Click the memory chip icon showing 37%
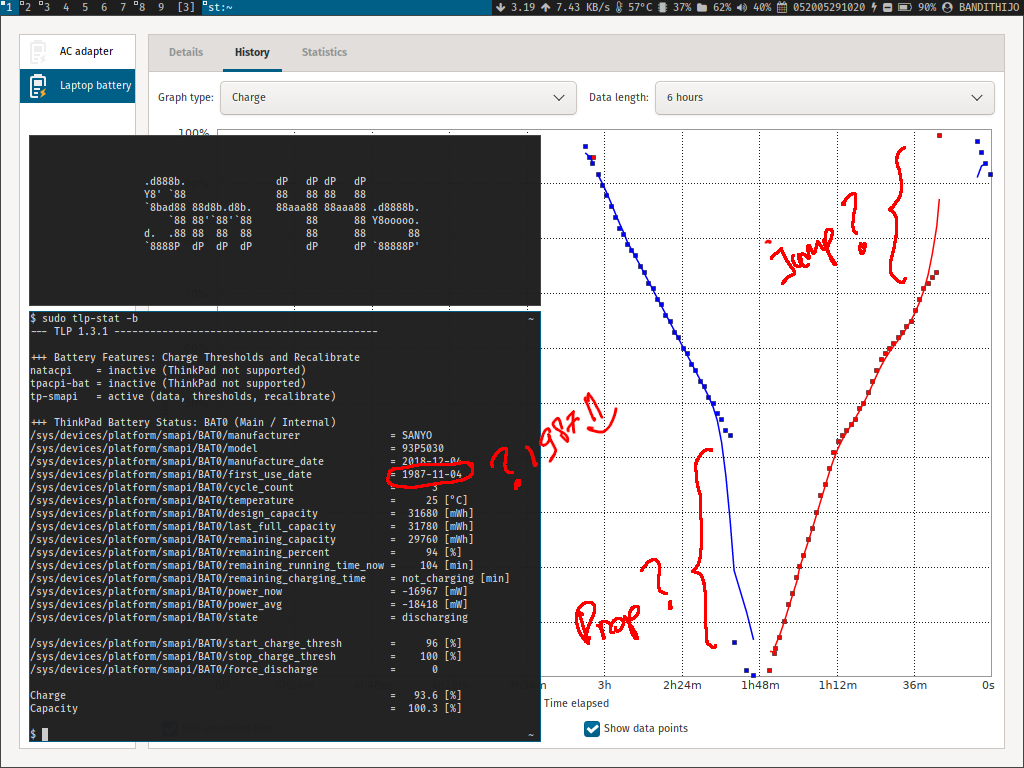Viewport: 1024px width, 768px height. 662,7
